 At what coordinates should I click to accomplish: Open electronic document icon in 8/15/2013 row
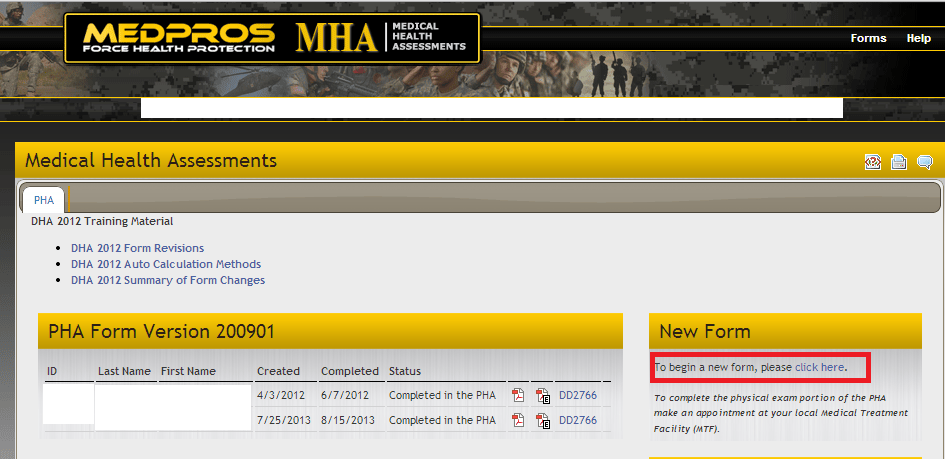tap(543, 420)
